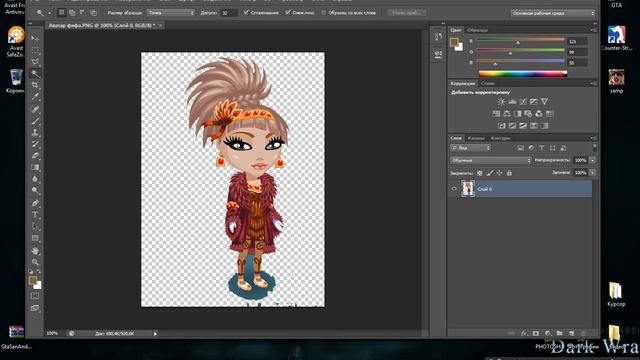Toggle the Contiguous pixels checkbox
Screen dimensions: 640x360
[288, 13]
